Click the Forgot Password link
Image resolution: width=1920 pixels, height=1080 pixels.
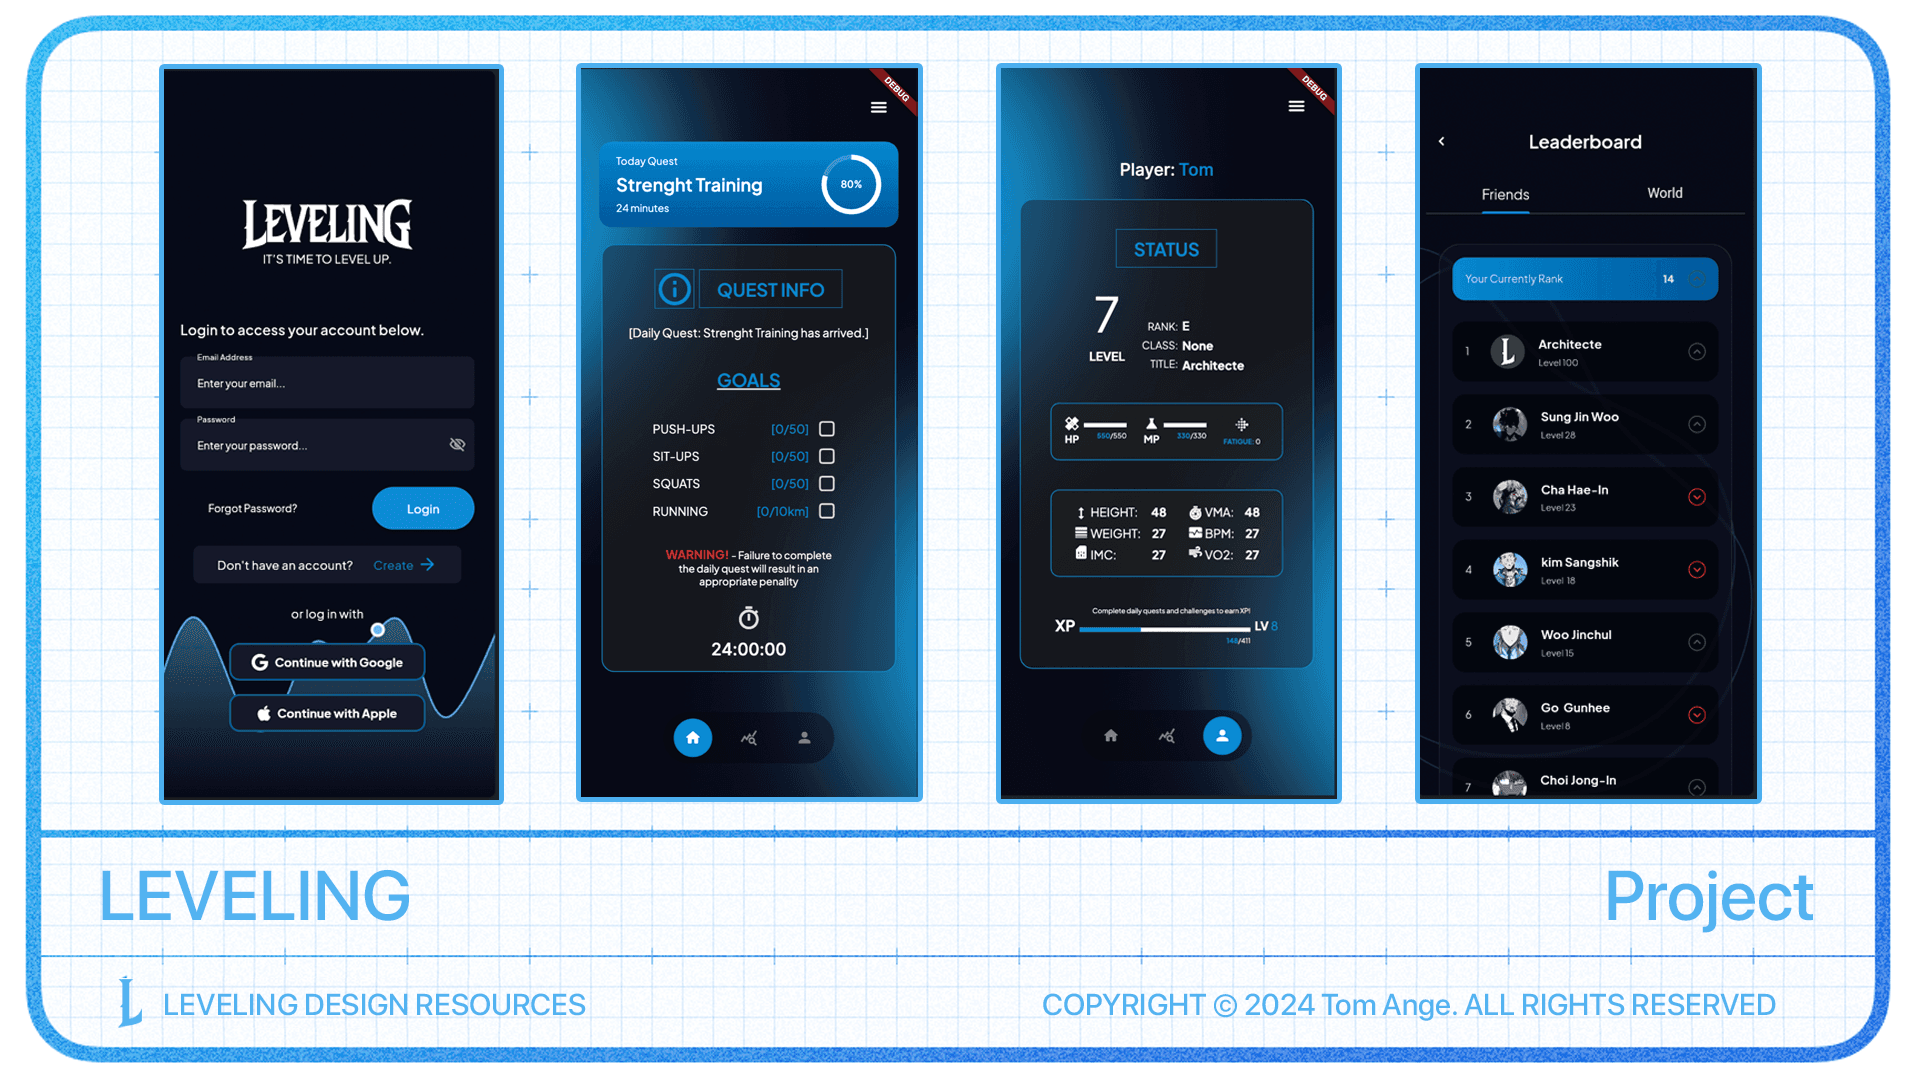pos(251,508)
